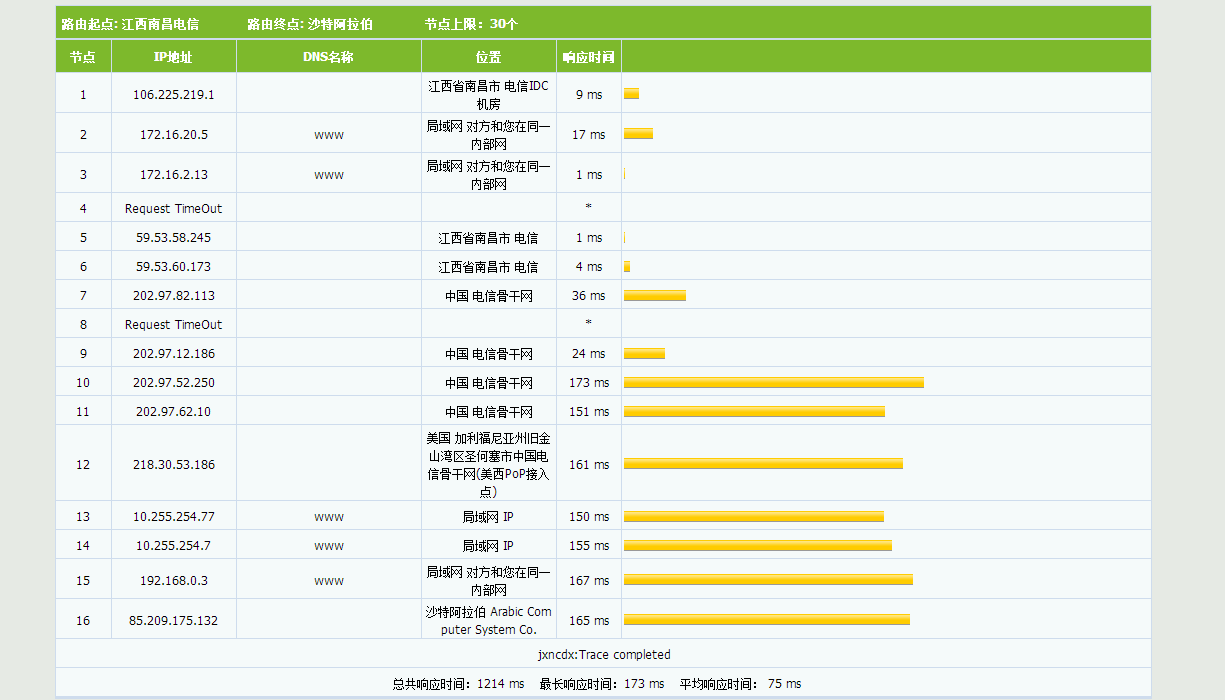The image size is (1225, 700).
Task: Click the 17 ms response time value
Action: (x=588, y=135)
